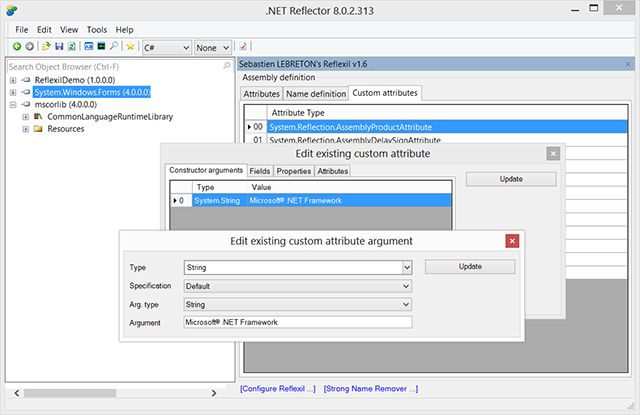Click the .NET Reflector app icon in title bar
The image size is (640, 415).
click(x=12, y=11)
